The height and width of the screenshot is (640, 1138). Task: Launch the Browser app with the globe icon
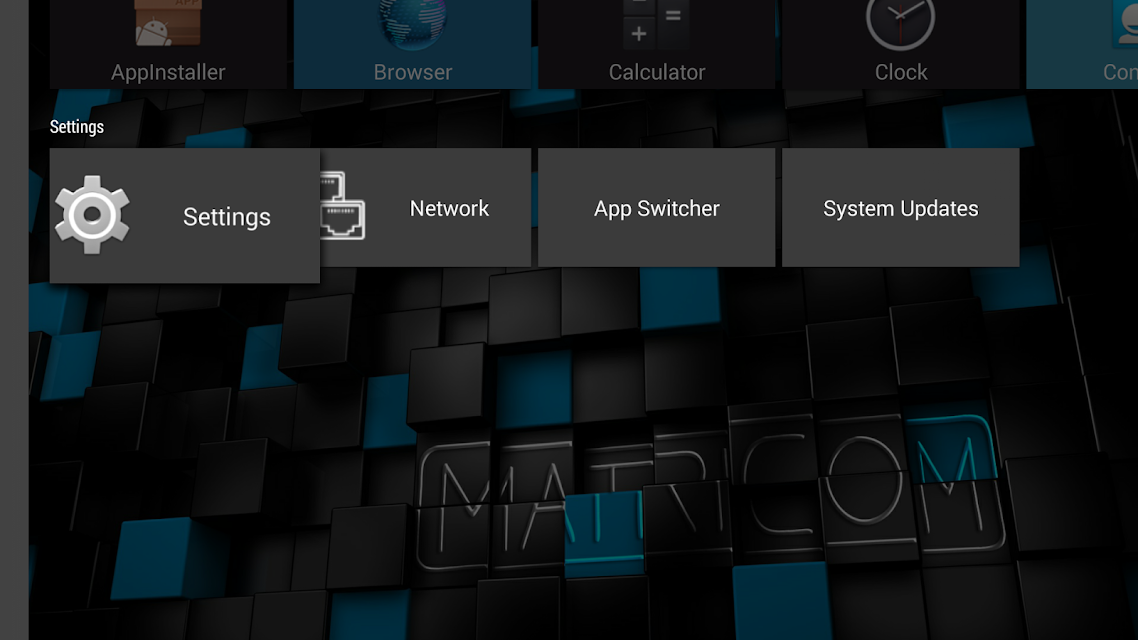[x=412, y=44]
